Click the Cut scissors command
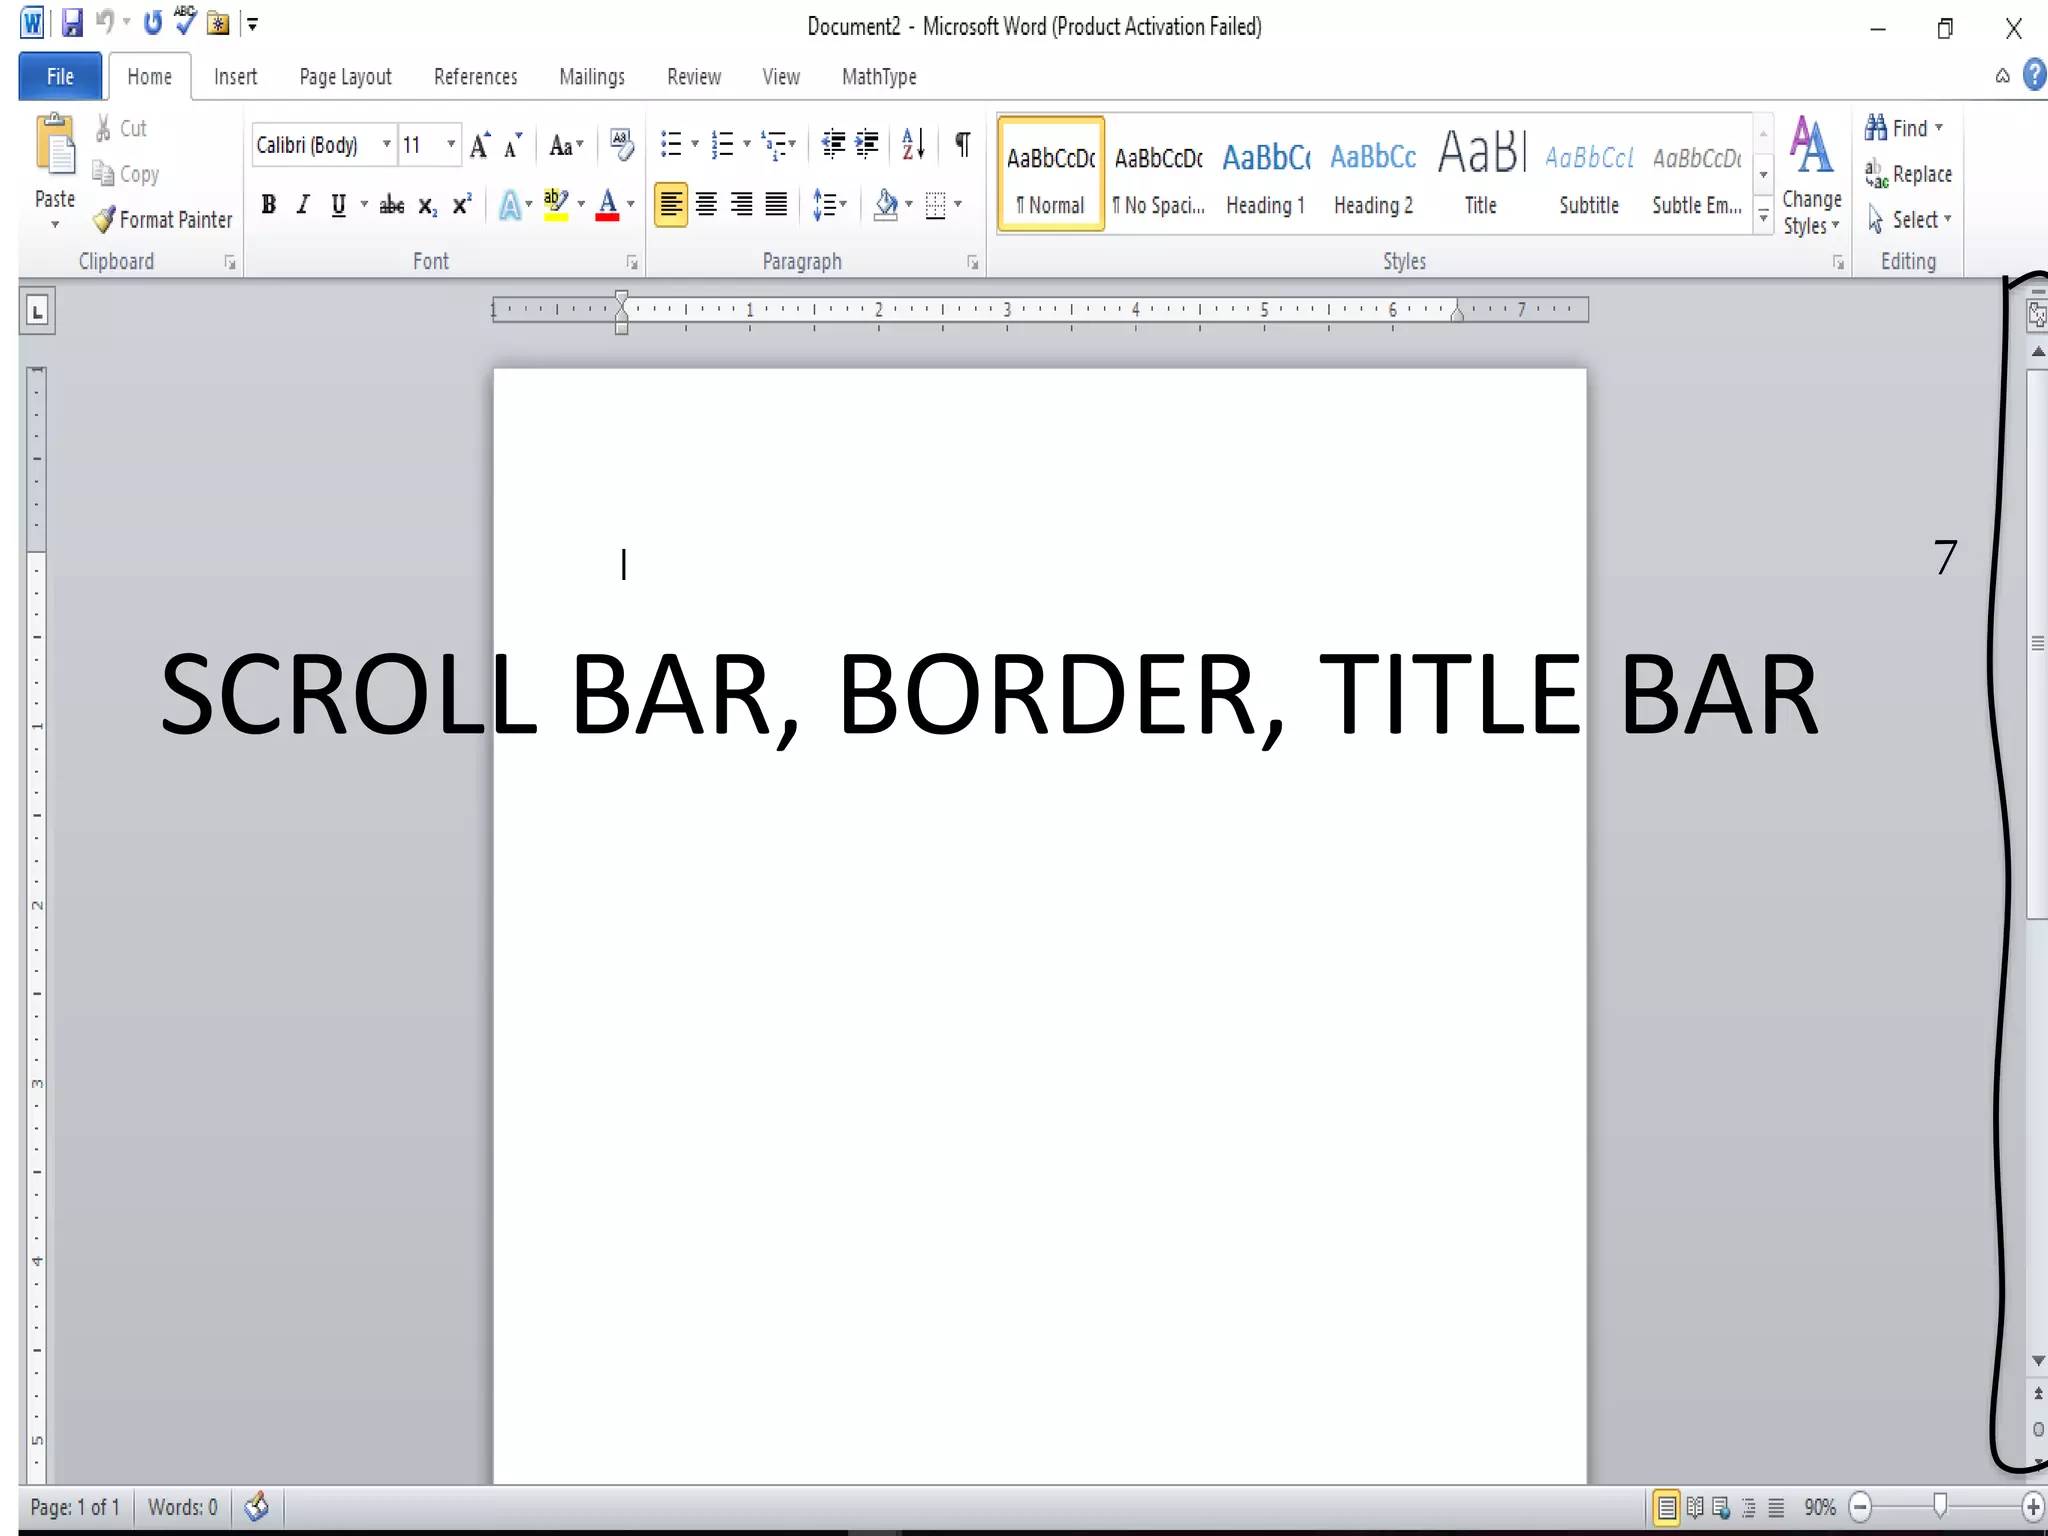 tap(121, 128)
